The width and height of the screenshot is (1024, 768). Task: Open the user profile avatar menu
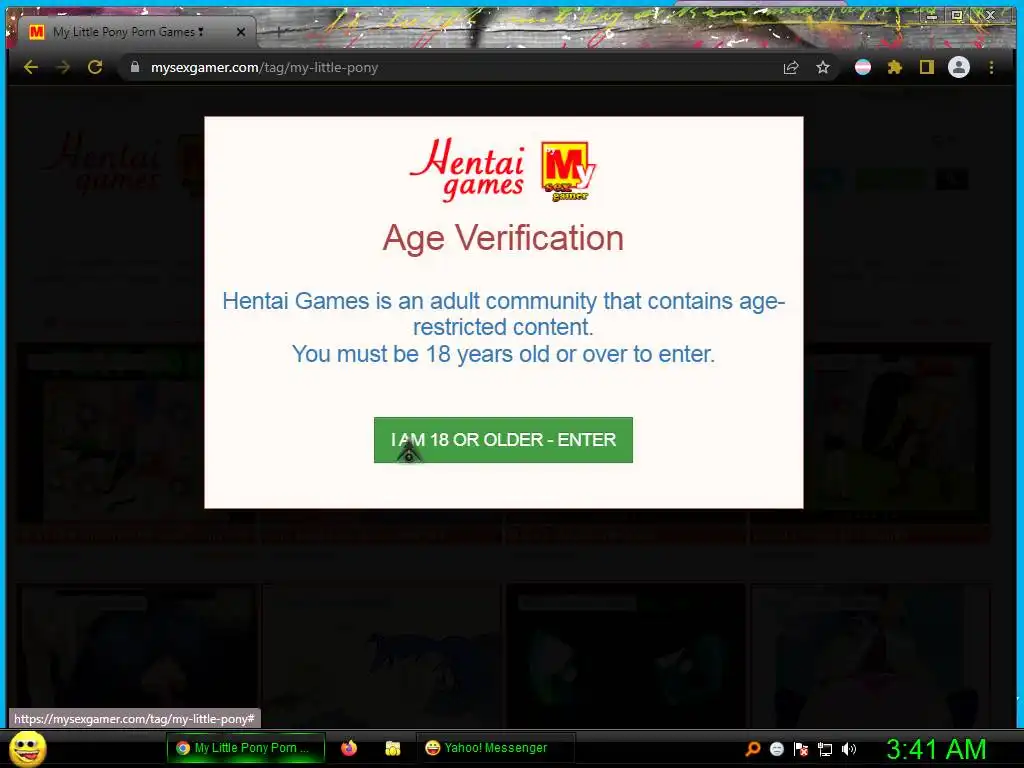(959, 67)
